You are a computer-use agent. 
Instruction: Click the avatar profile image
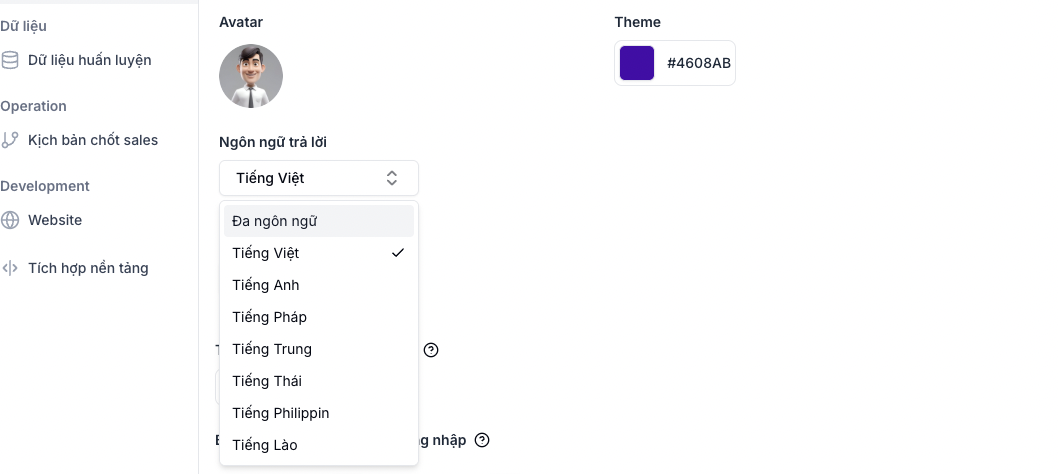click(x=251, y=76)
